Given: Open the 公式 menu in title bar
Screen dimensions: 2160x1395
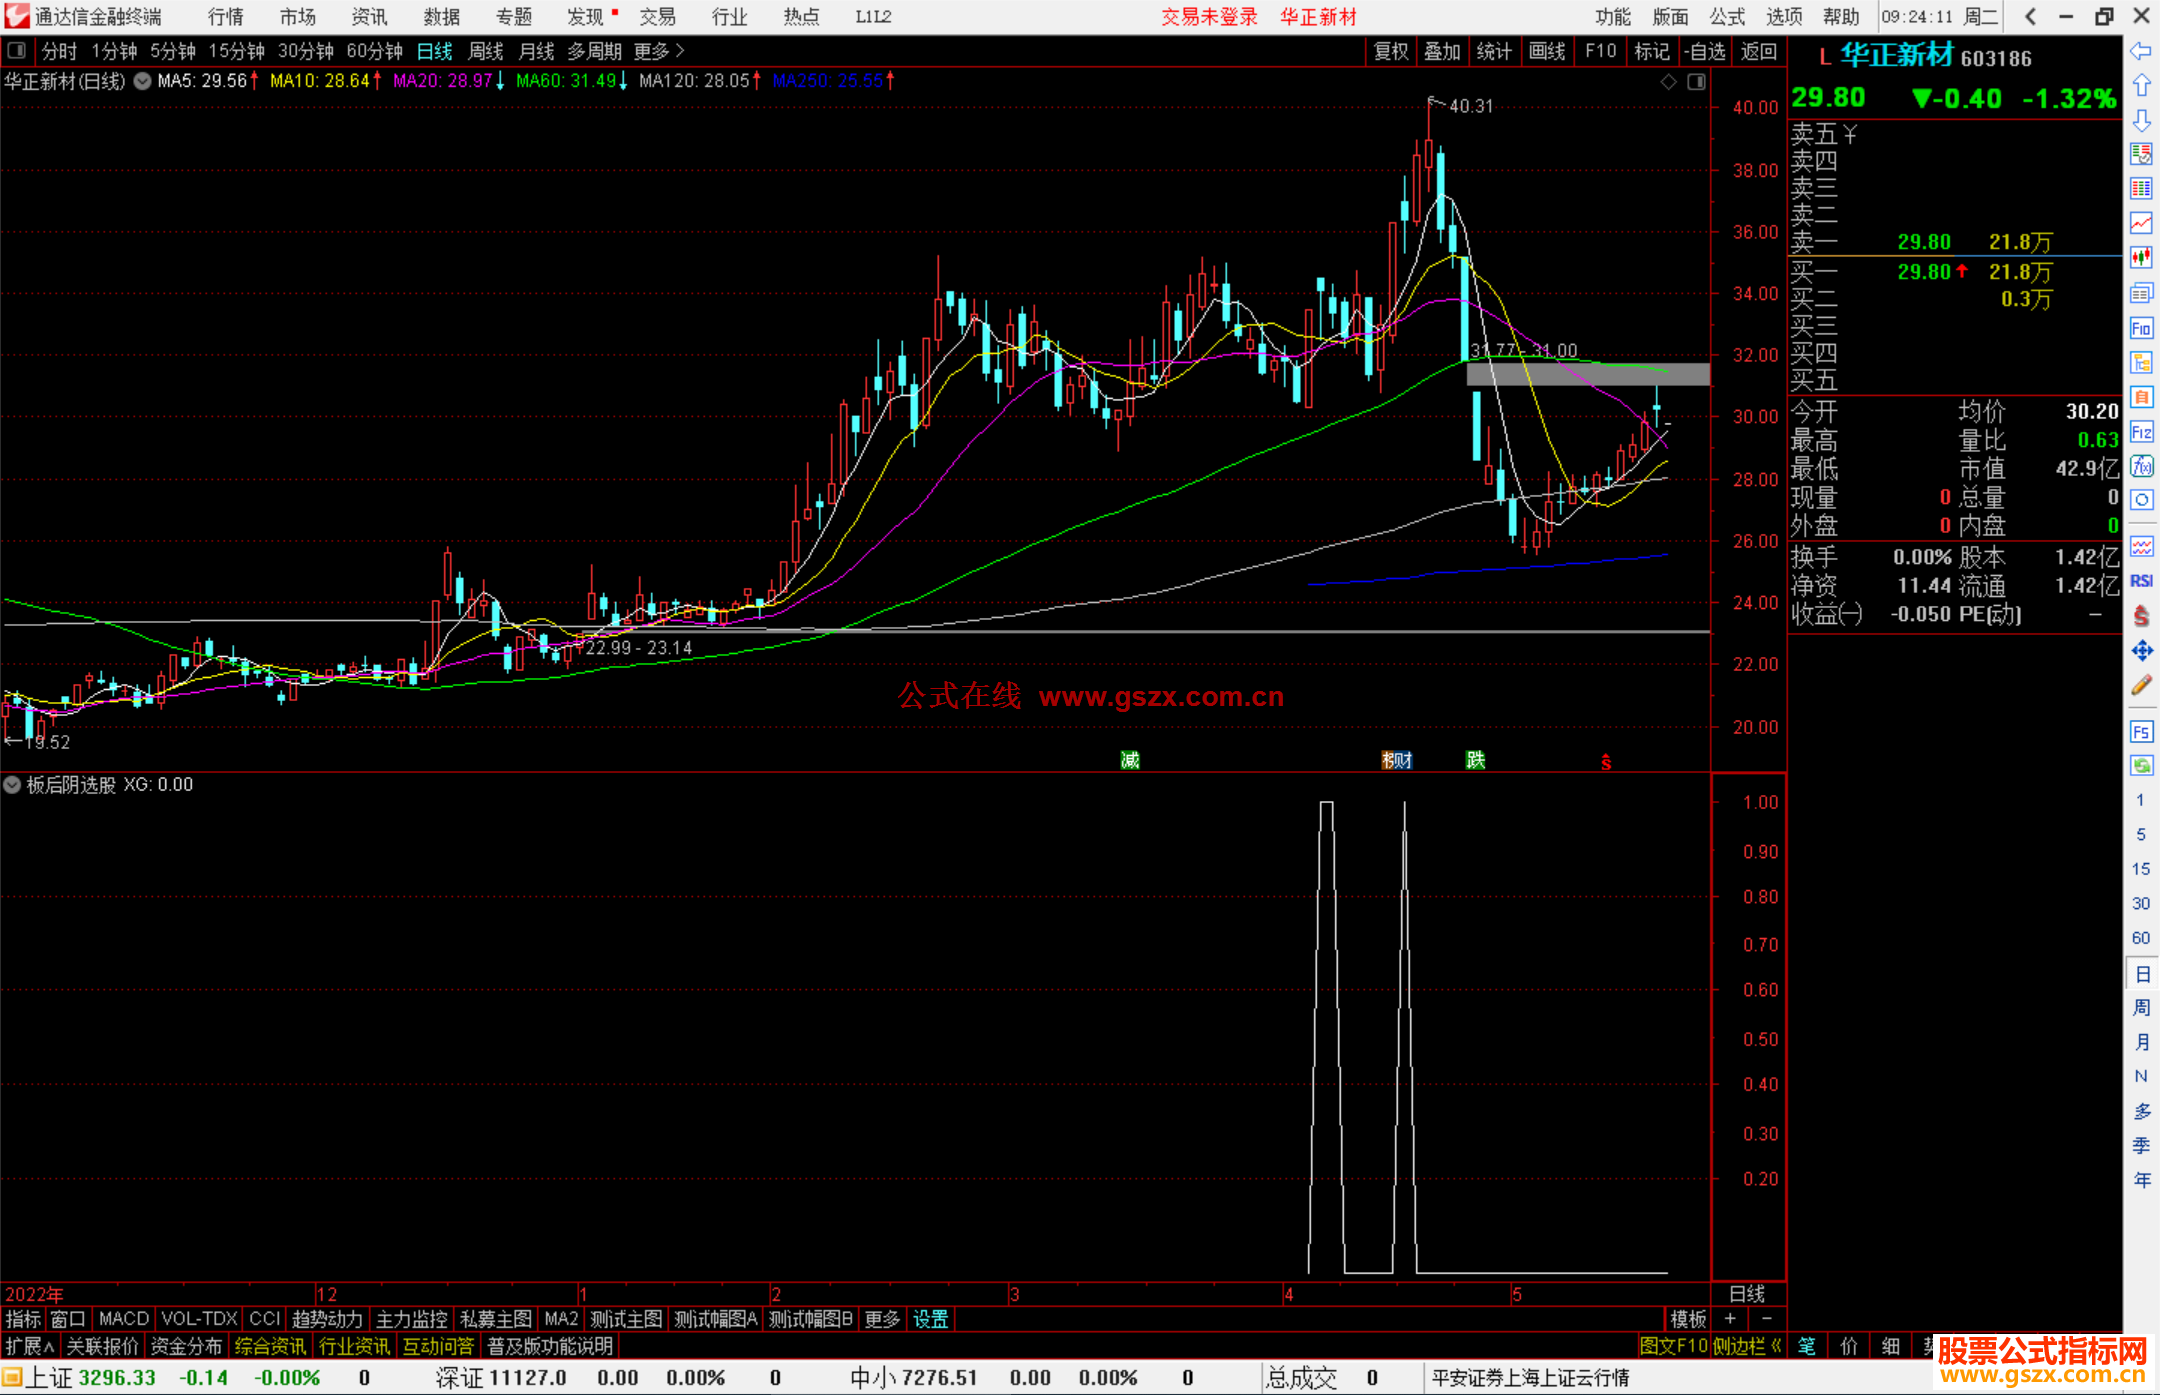Looking at the screenshot, I should (x=1727, y=17).
